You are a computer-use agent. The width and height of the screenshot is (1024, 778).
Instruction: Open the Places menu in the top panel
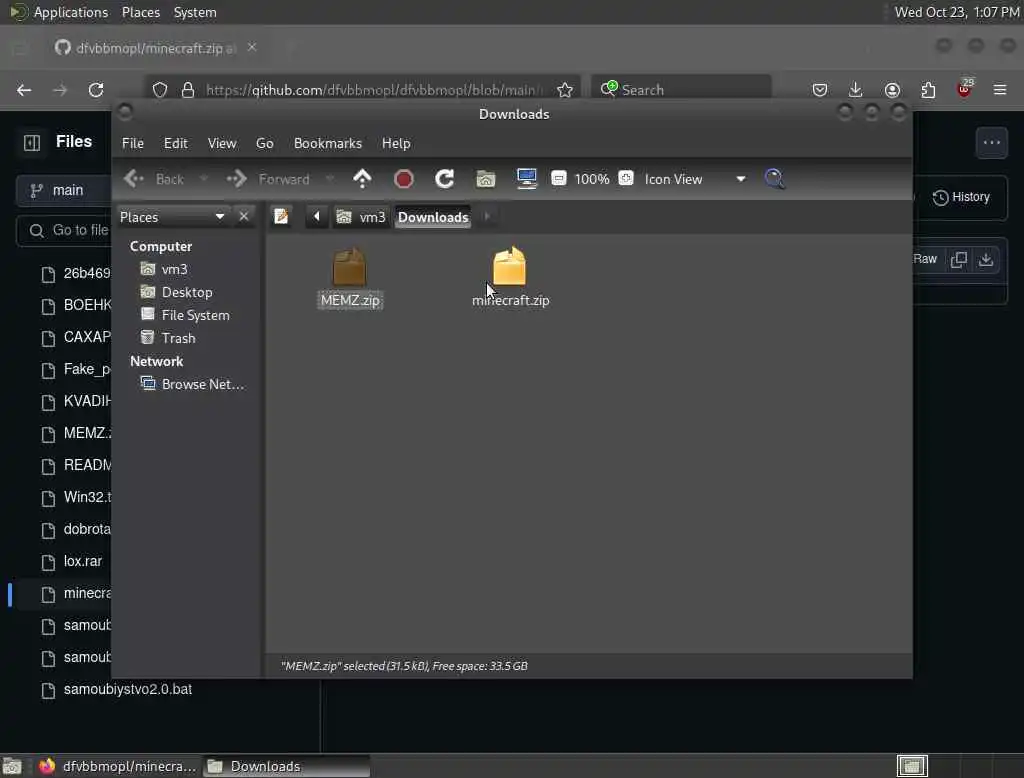(x=141, y=12)
